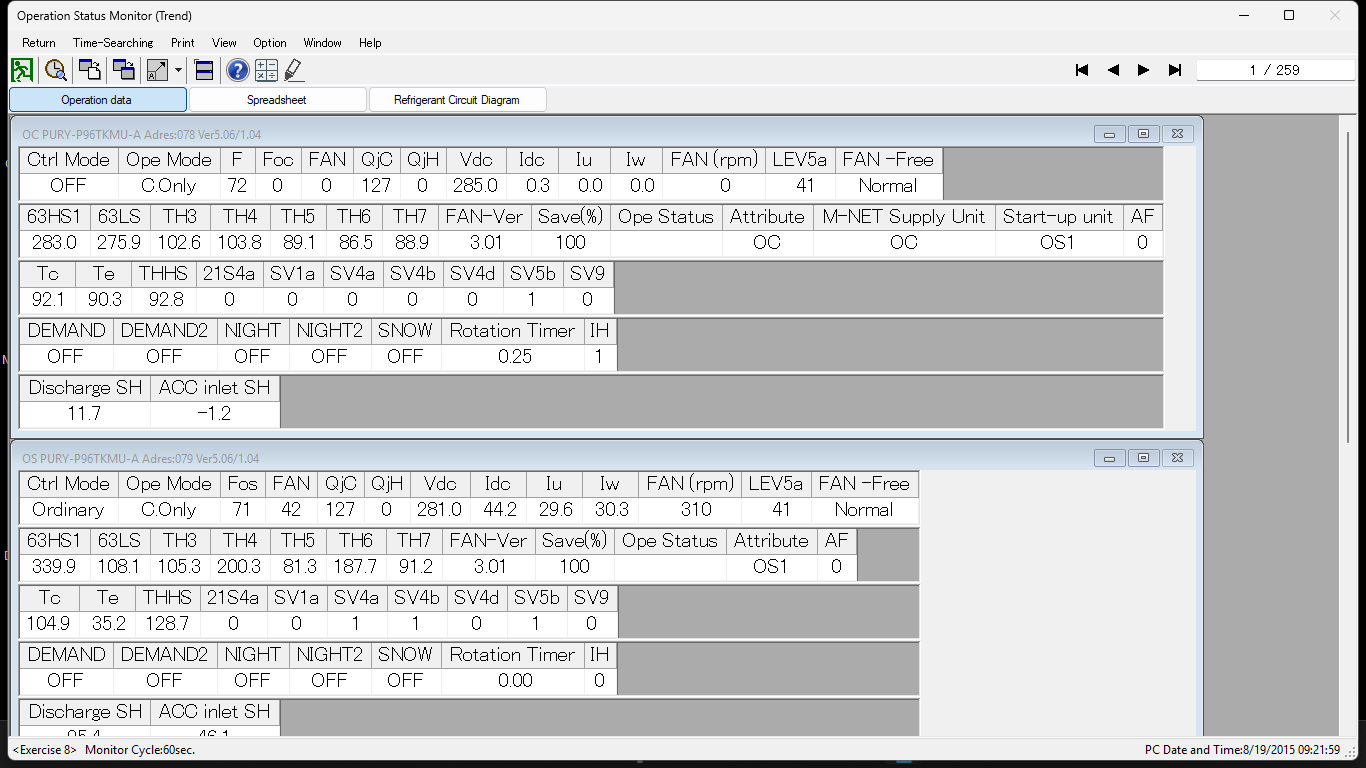Click the TH3 value 102.6
Screen dimensions: 1366x768
[x=179, y=242]
